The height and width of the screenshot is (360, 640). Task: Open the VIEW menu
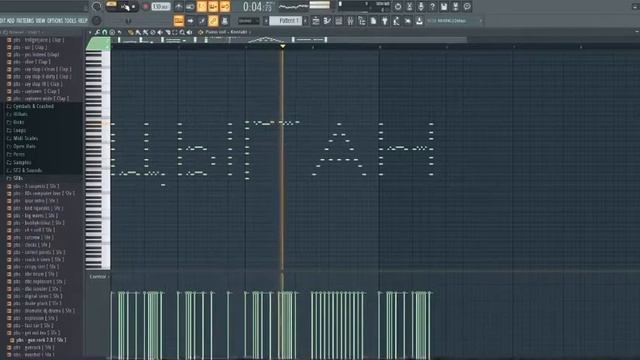tap(40, 20)
